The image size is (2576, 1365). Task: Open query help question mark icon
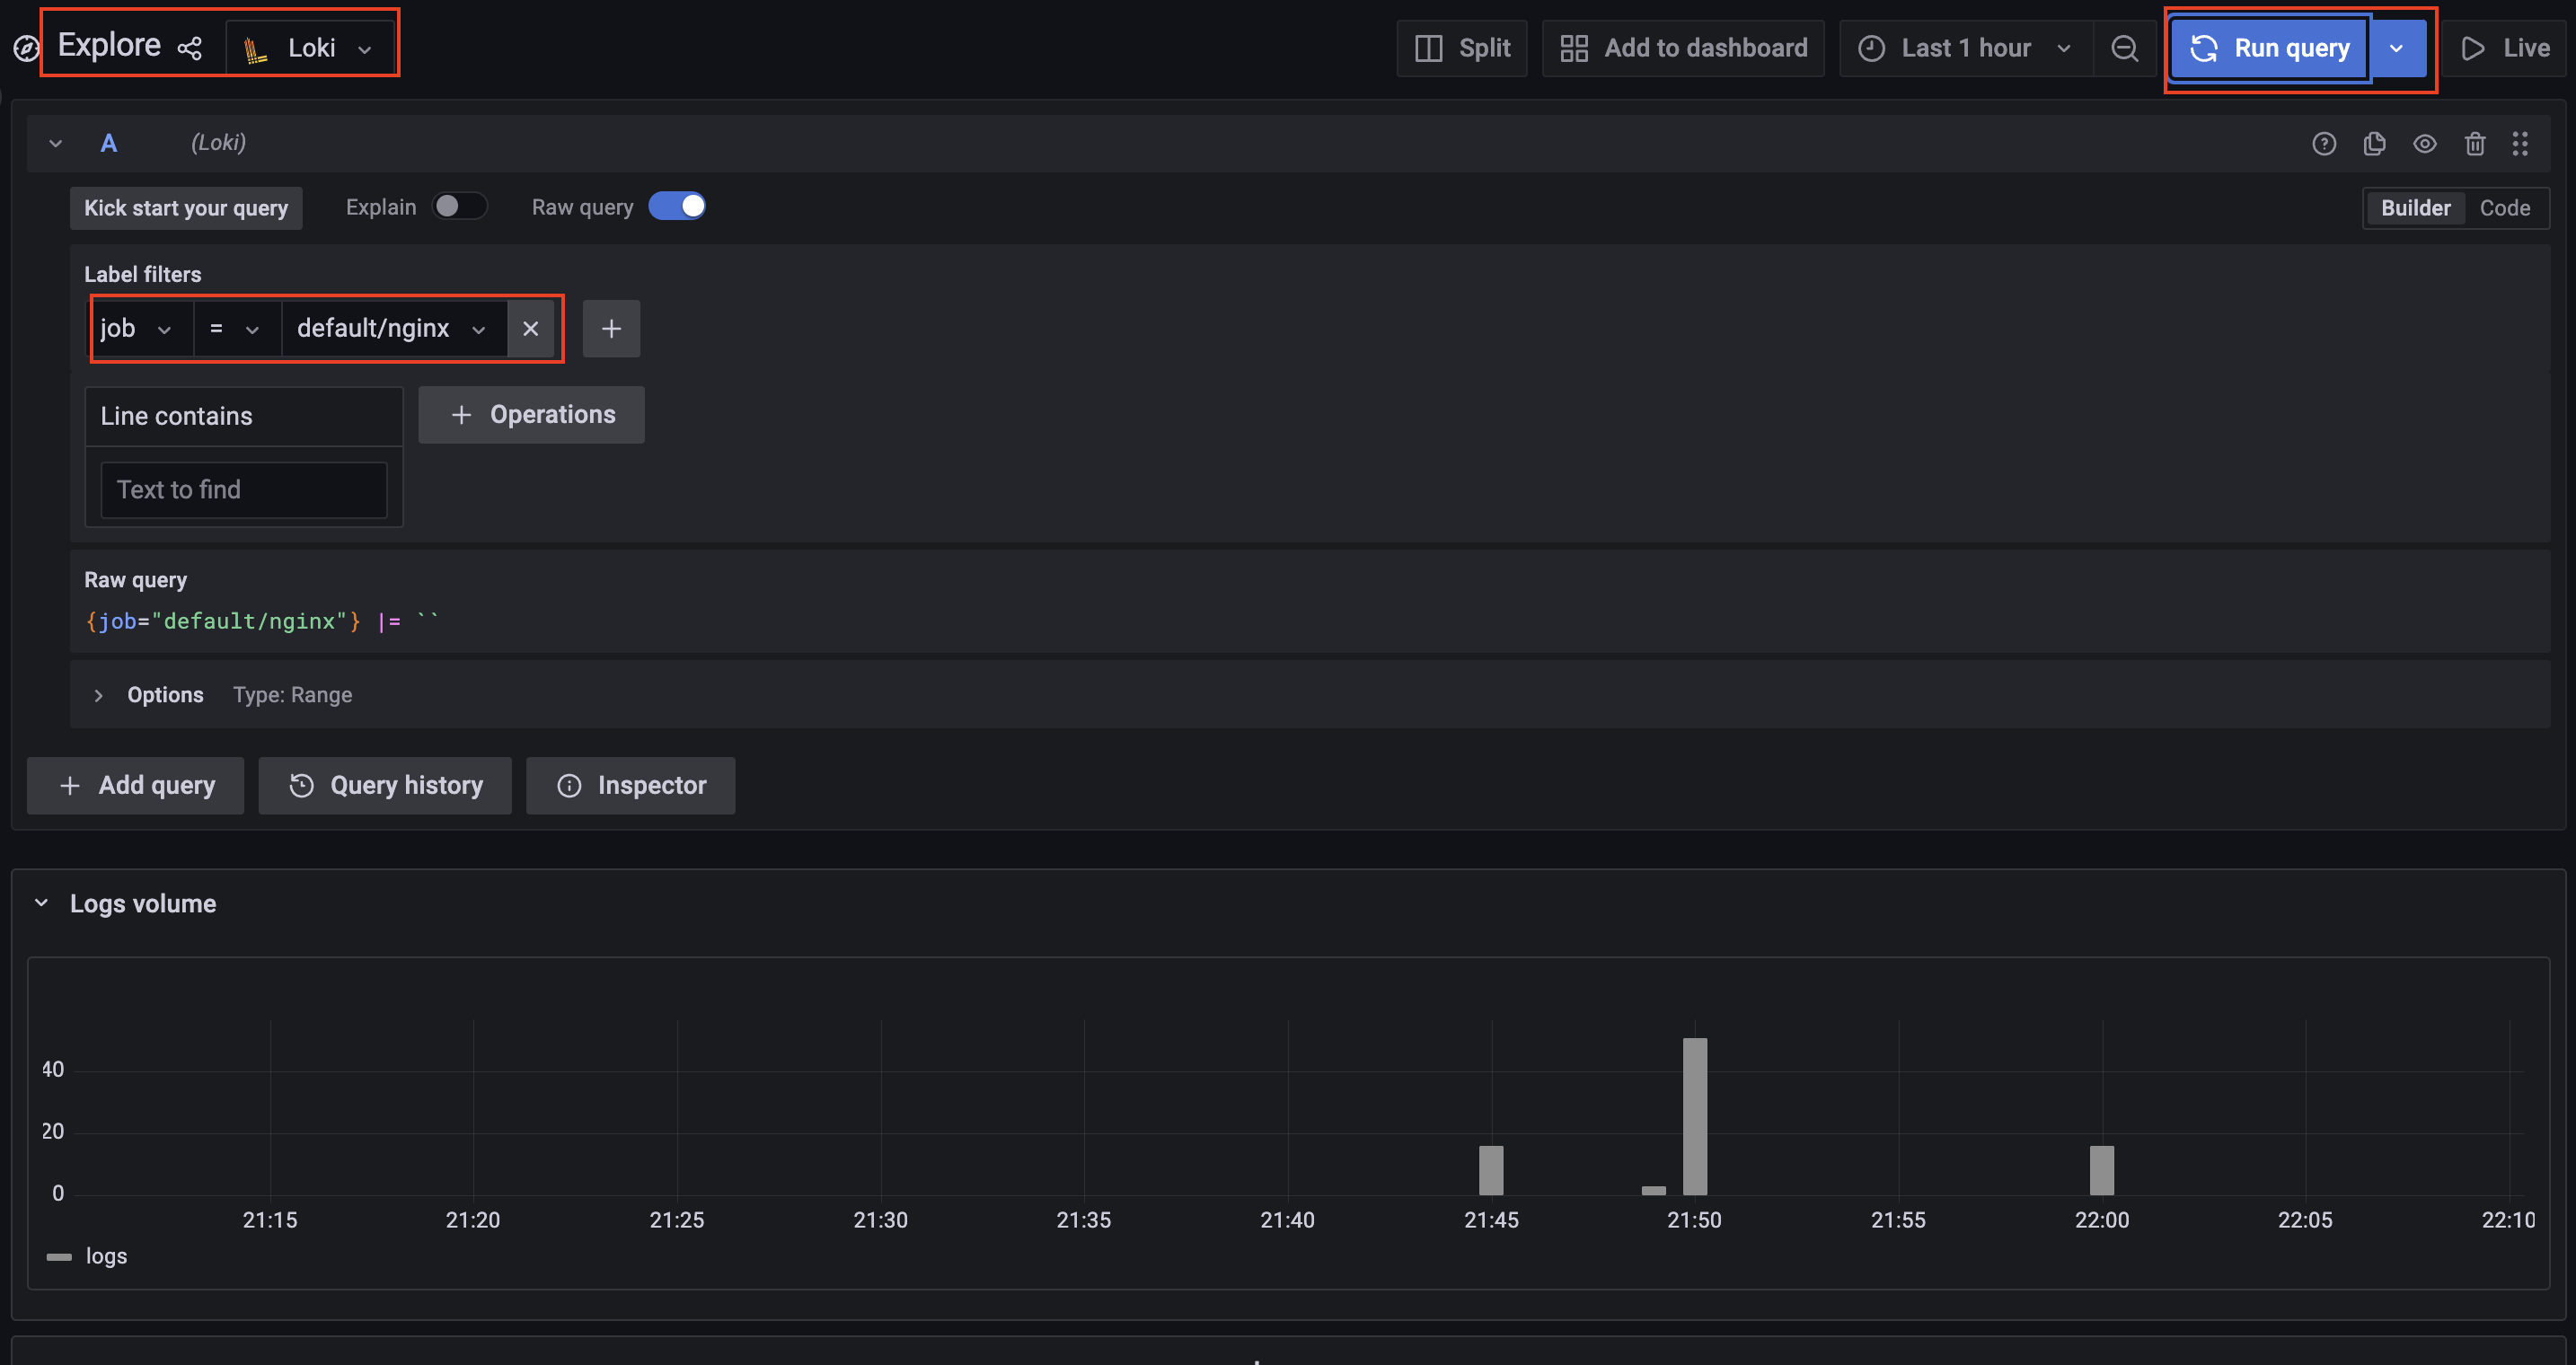[x=2324, y=143]
